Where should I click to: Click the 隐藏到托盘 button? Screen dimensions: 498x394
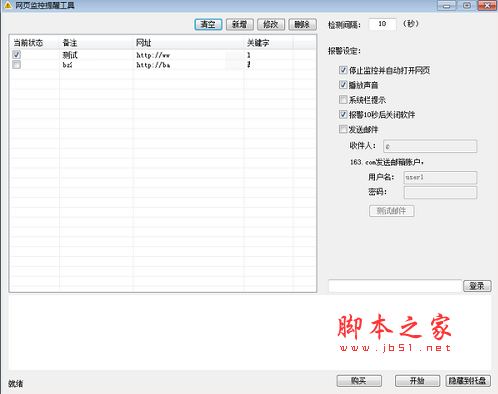[x=468, y=381]
